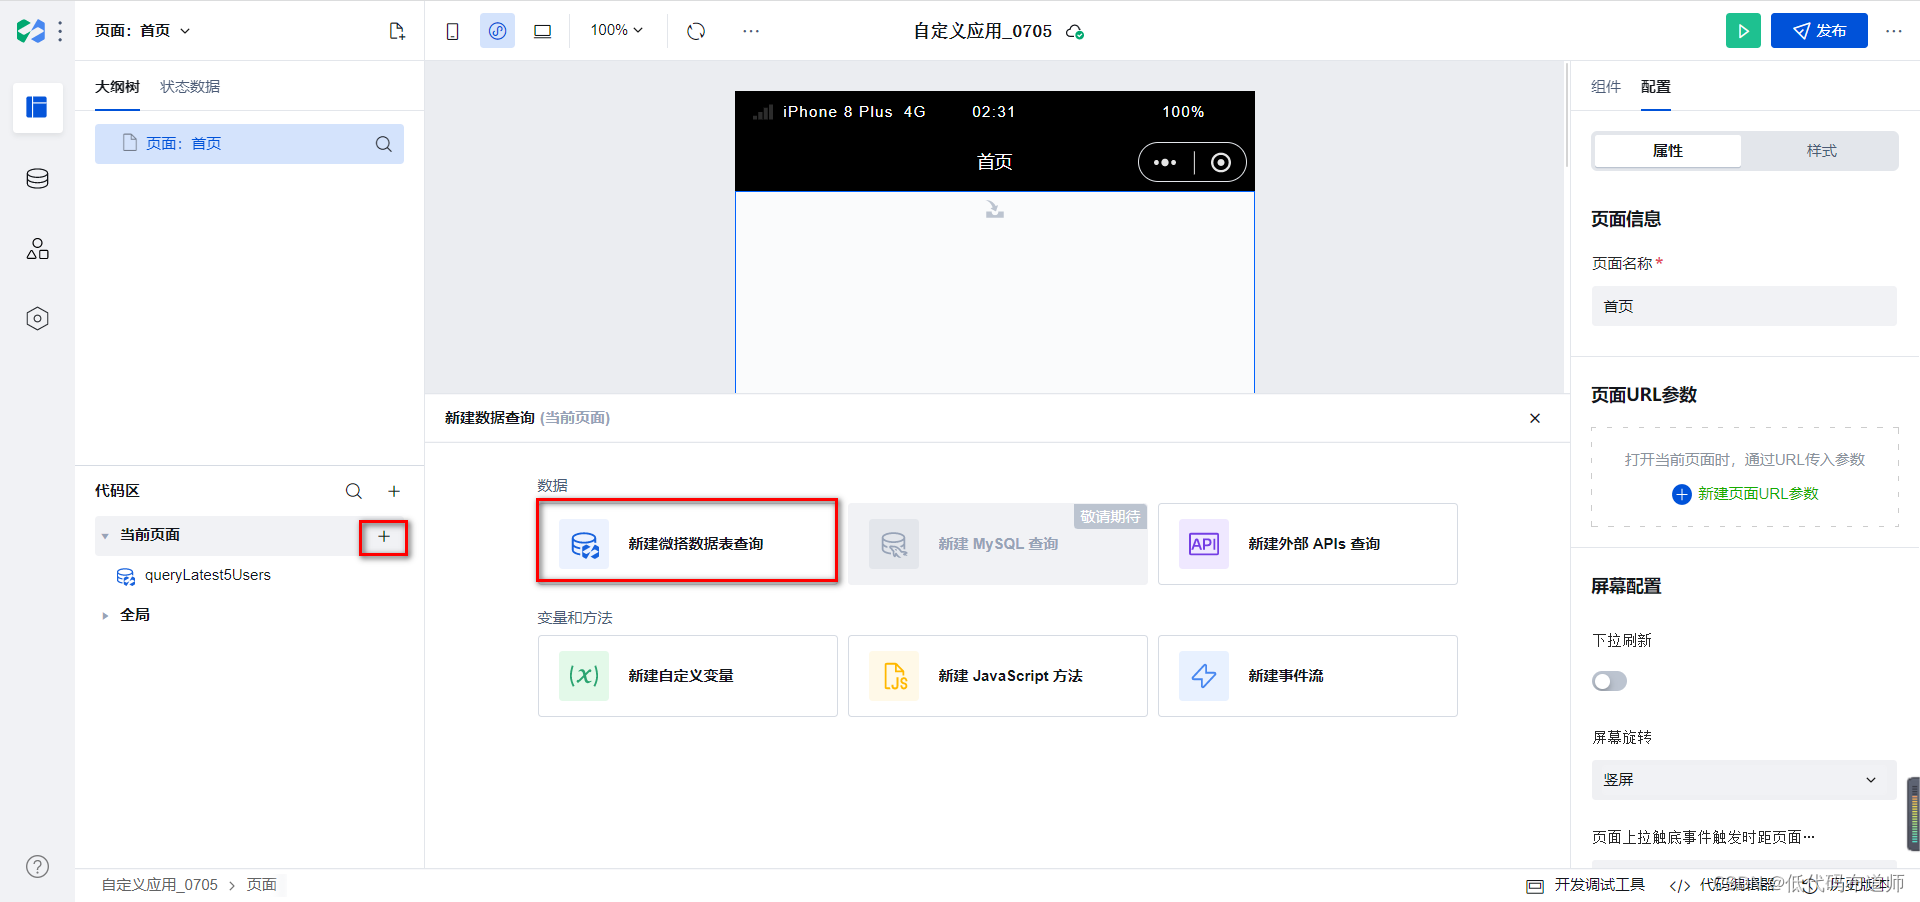The image size is (1920, 902).
Task: Expand the 全局 tree node
Action: 105,616
